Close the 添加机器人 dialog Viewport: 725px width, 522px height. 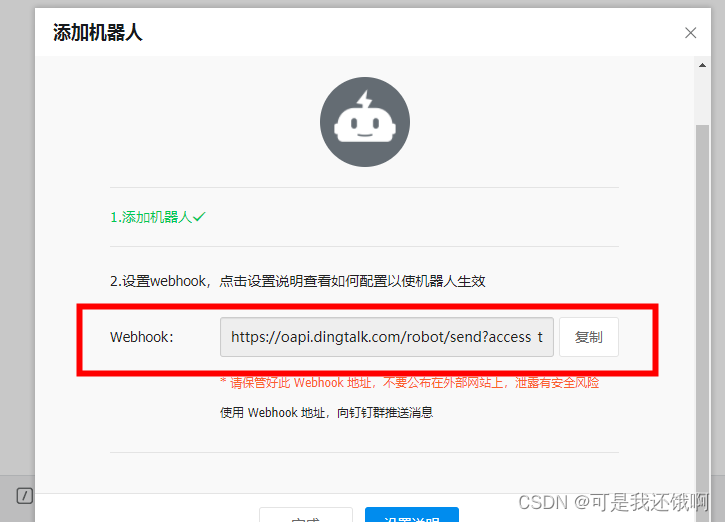pos(690,33)
